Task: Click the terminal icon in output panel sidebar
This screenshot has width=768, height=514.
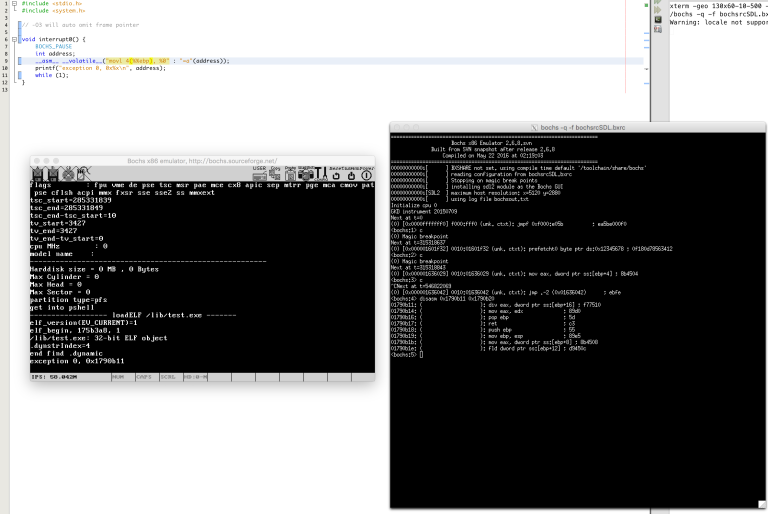Action: (x=658, y=20)
